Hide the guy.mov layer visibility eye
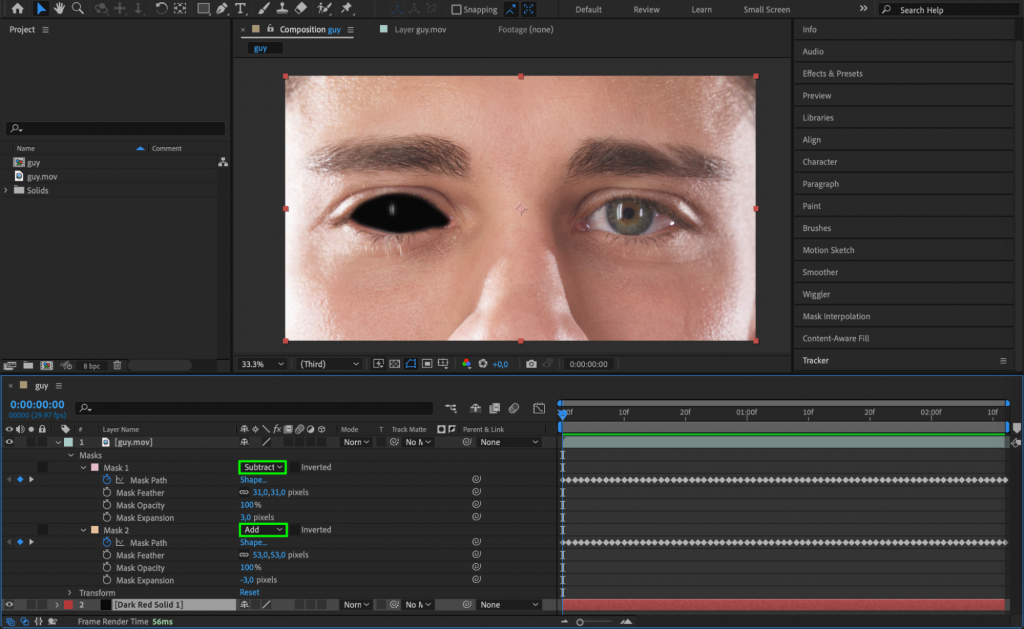The image size is (1024, 629). (9, 441)
